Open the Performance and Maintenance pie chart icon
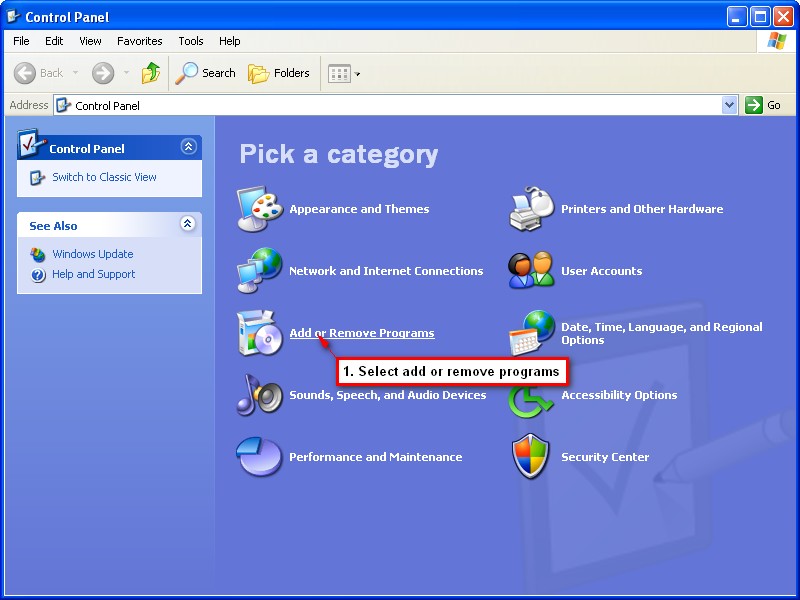 [x=259, y=456]
